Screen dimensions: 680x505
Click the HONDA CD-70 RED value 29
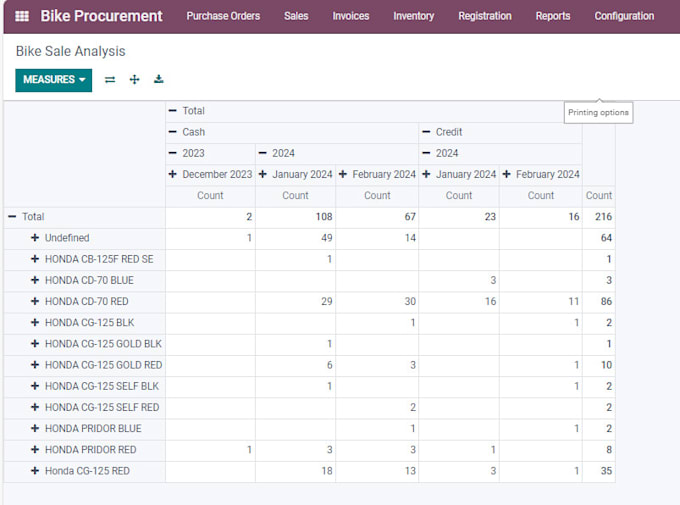(327, 302)
